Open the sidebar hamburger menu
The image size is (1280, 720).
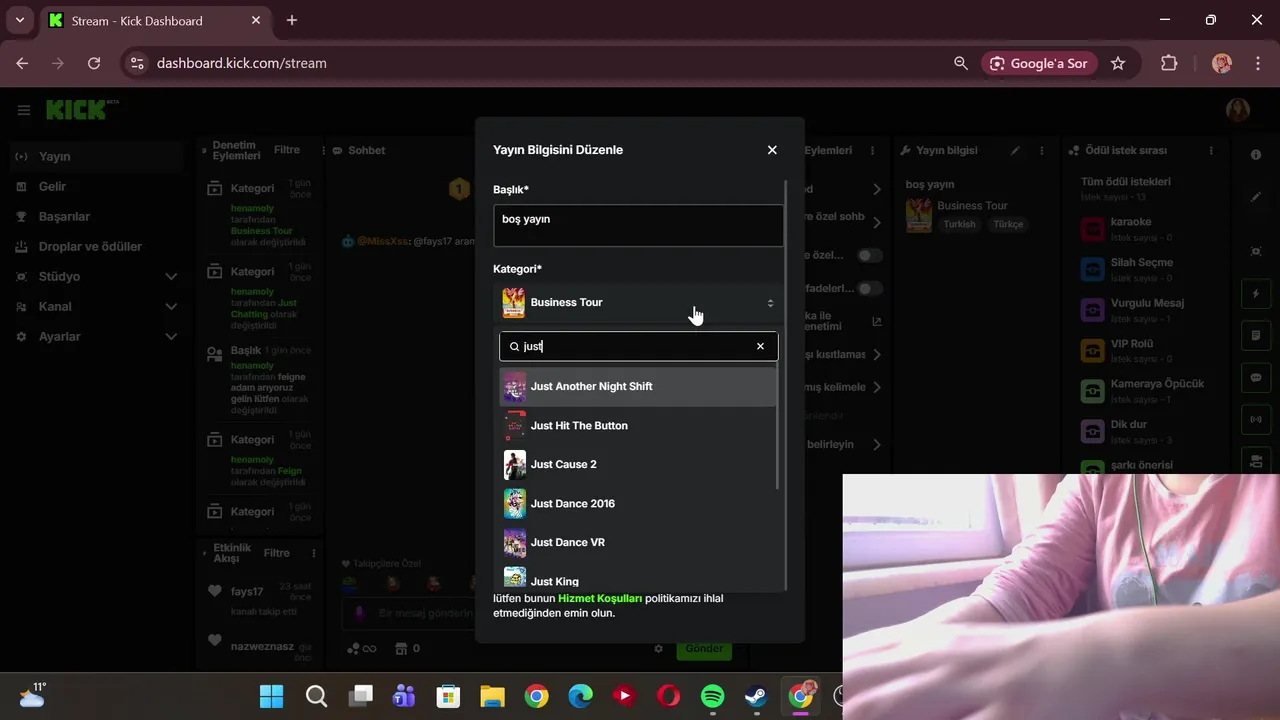click(x=24, y=110)
